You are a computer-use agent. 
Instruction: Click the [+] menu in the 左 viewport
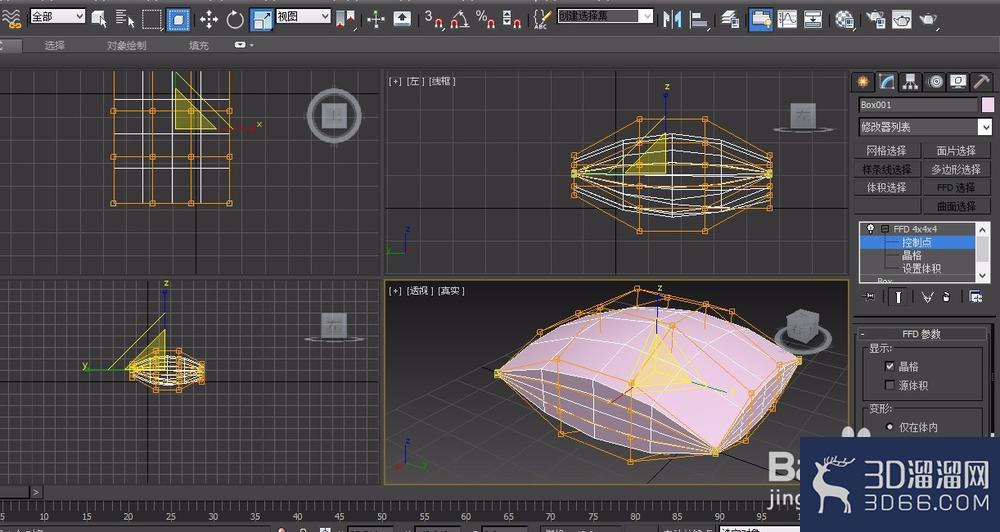pyautogui.click(x=395, y=81)
